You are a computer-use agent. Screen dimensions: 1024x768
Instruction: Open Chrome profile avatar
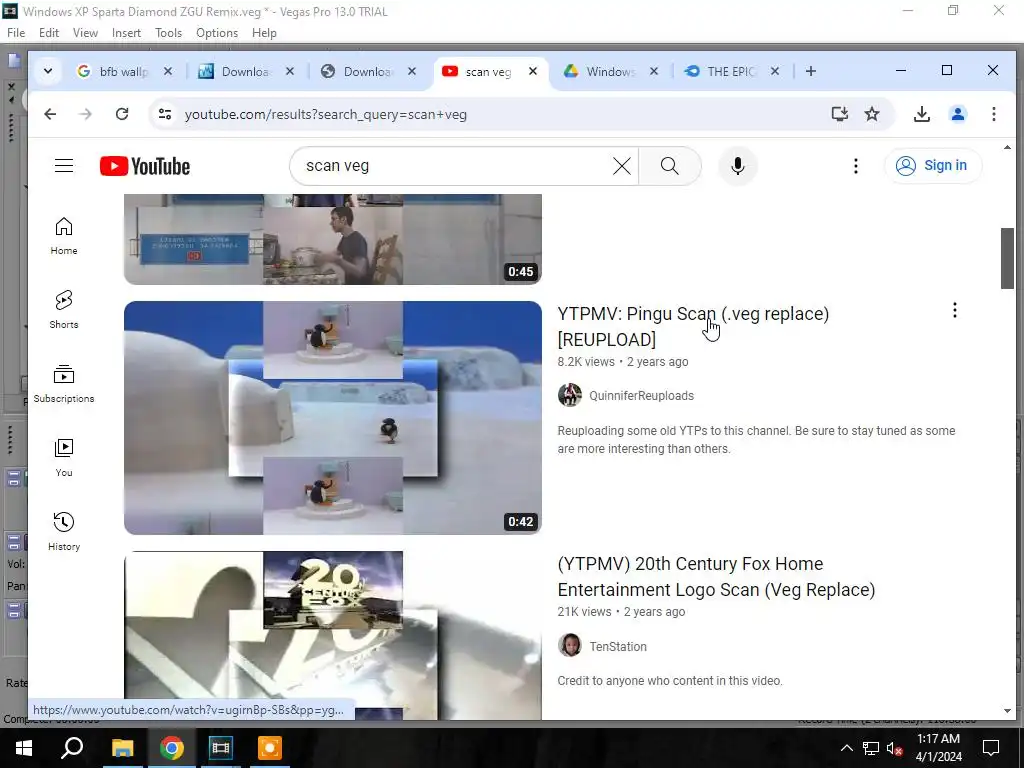coord(958,114)
